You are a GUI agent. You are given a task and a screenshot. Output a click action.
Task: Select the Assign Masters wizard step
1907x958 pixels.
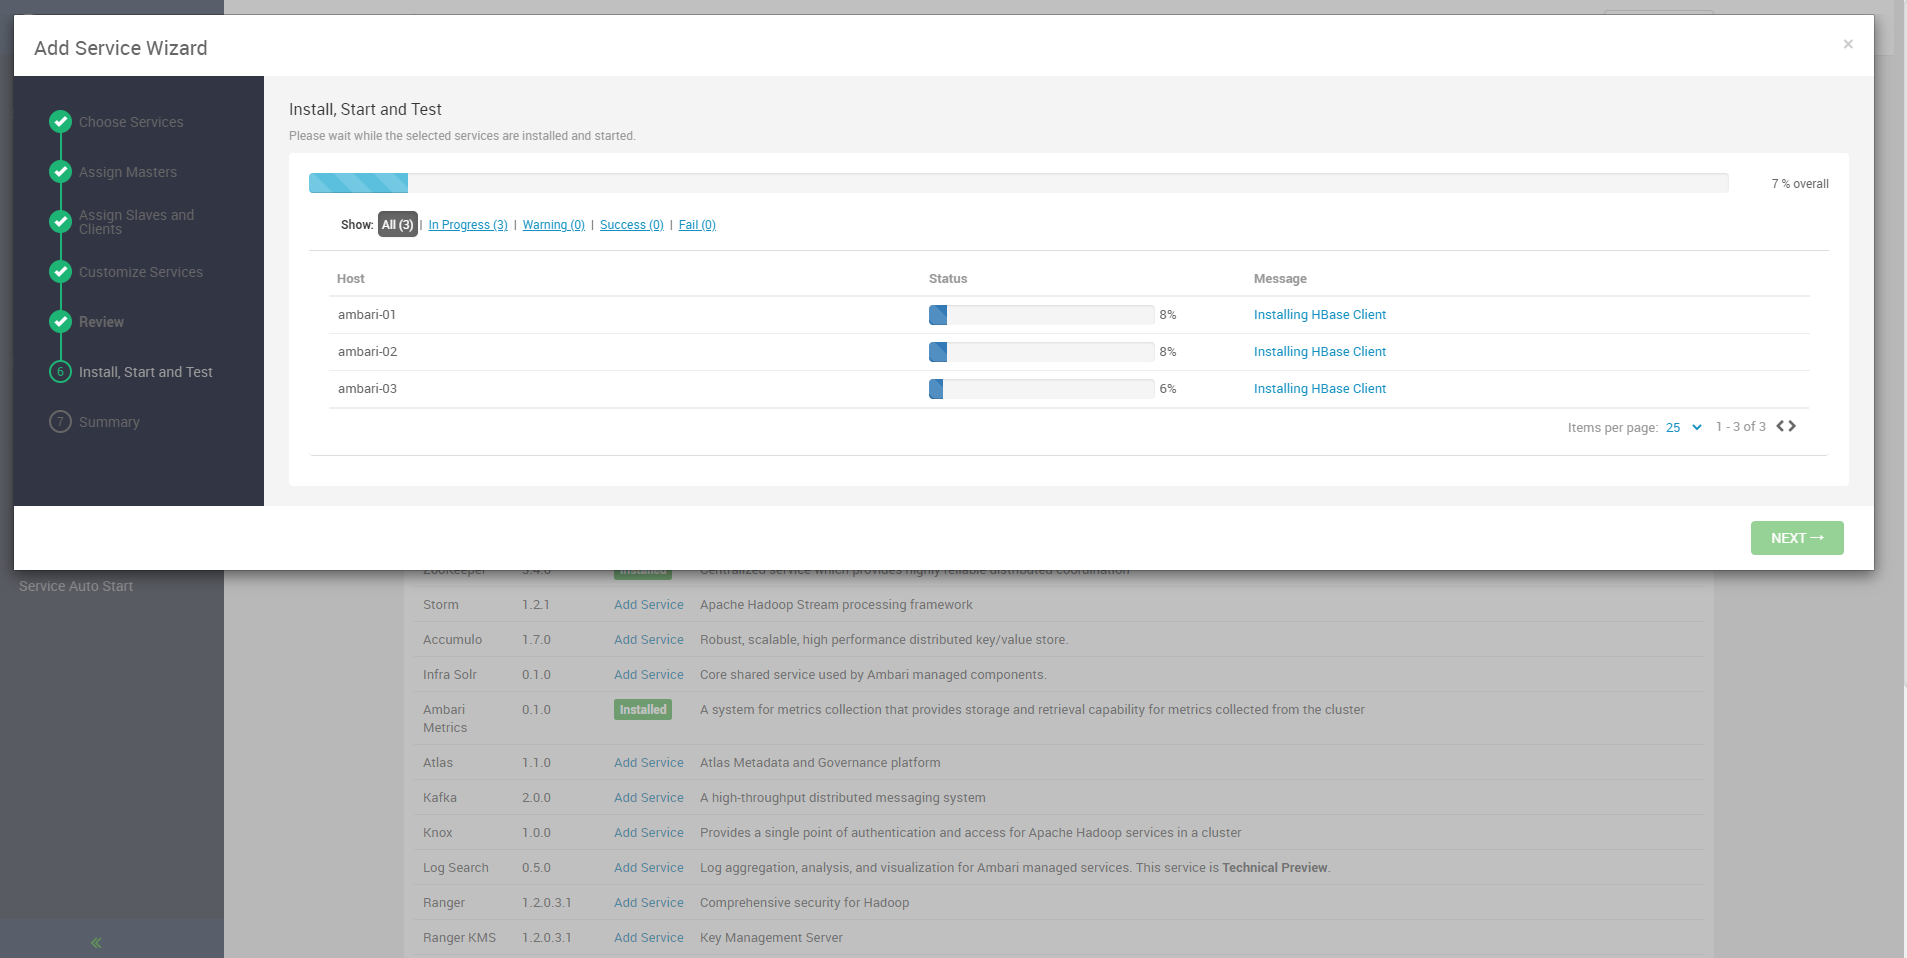pyautogui.click(x=128, y=172)
